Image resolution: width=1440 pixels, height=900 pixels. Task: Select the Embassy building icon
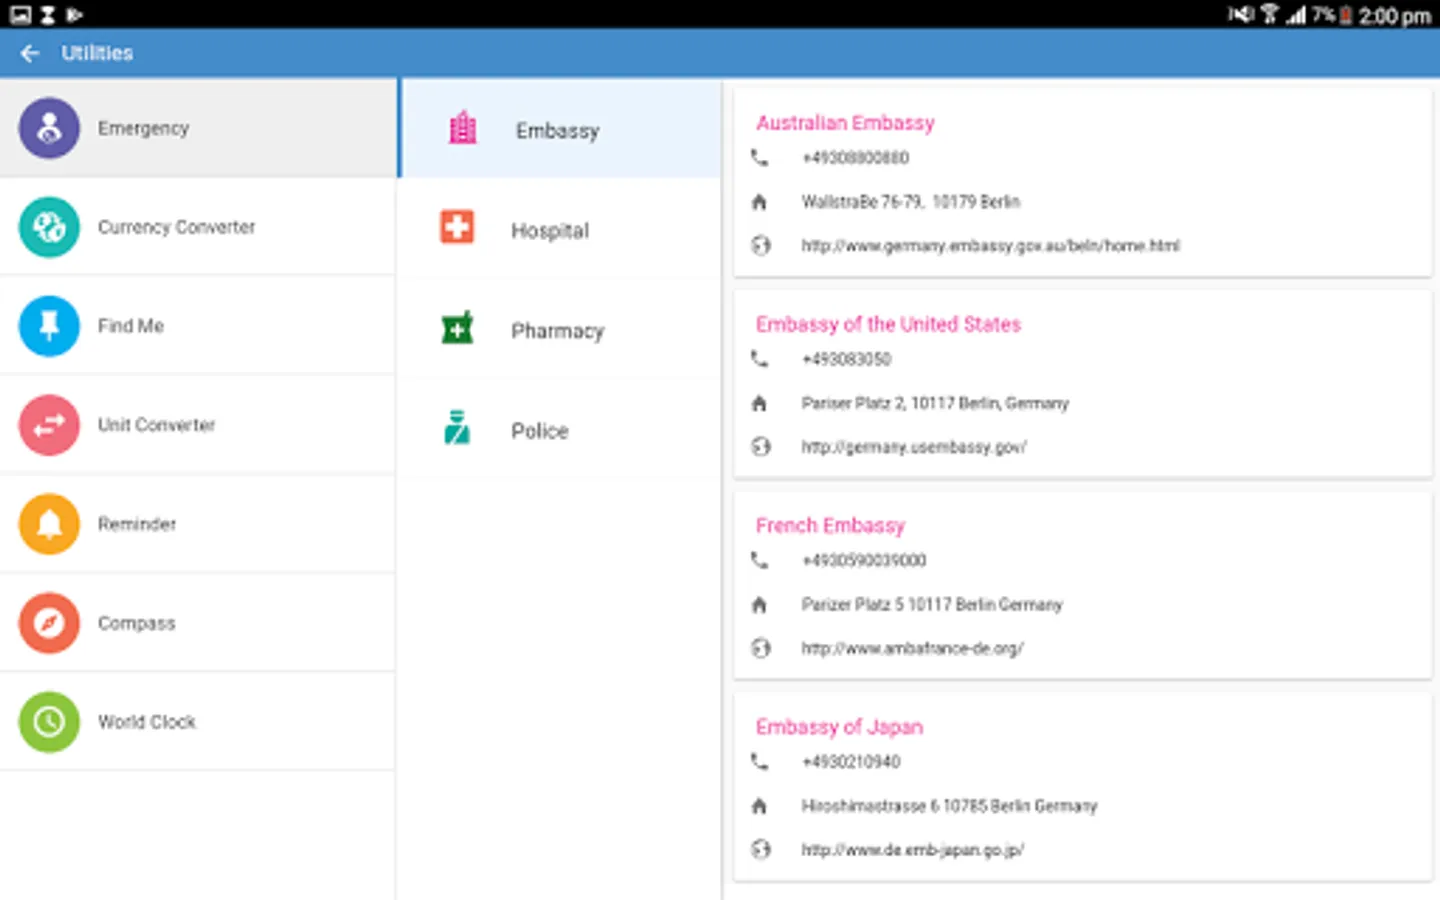point(462,128)
